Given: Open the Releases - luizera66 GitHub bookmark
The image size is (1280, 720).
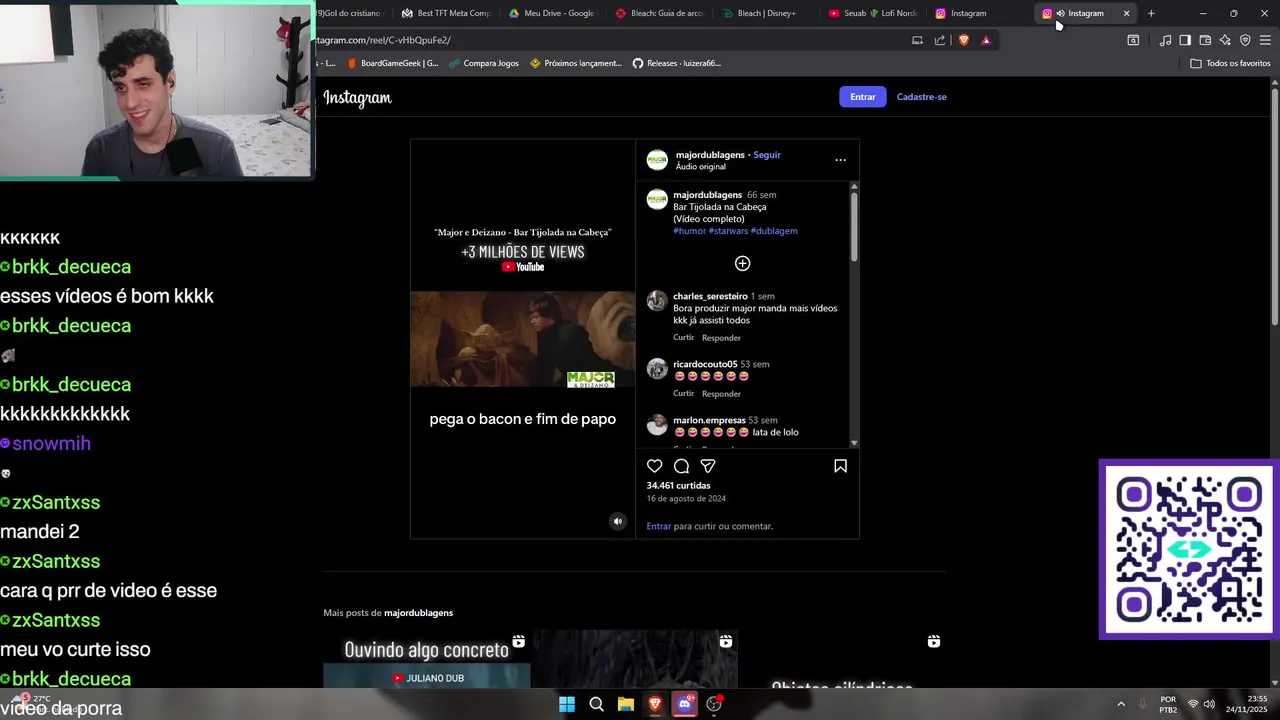Looking at the screenshot, I should coord(676,63).
